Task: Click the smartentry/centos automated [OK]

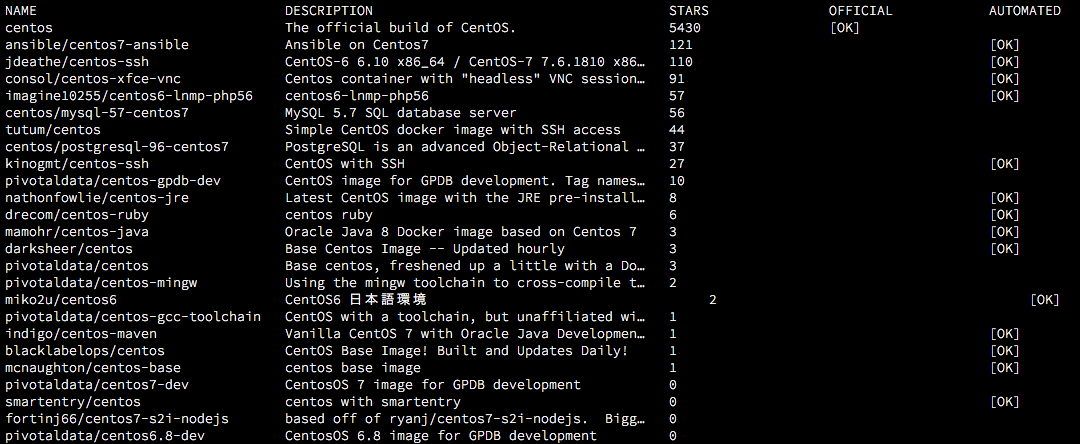Action: [x=1005, y=402]
